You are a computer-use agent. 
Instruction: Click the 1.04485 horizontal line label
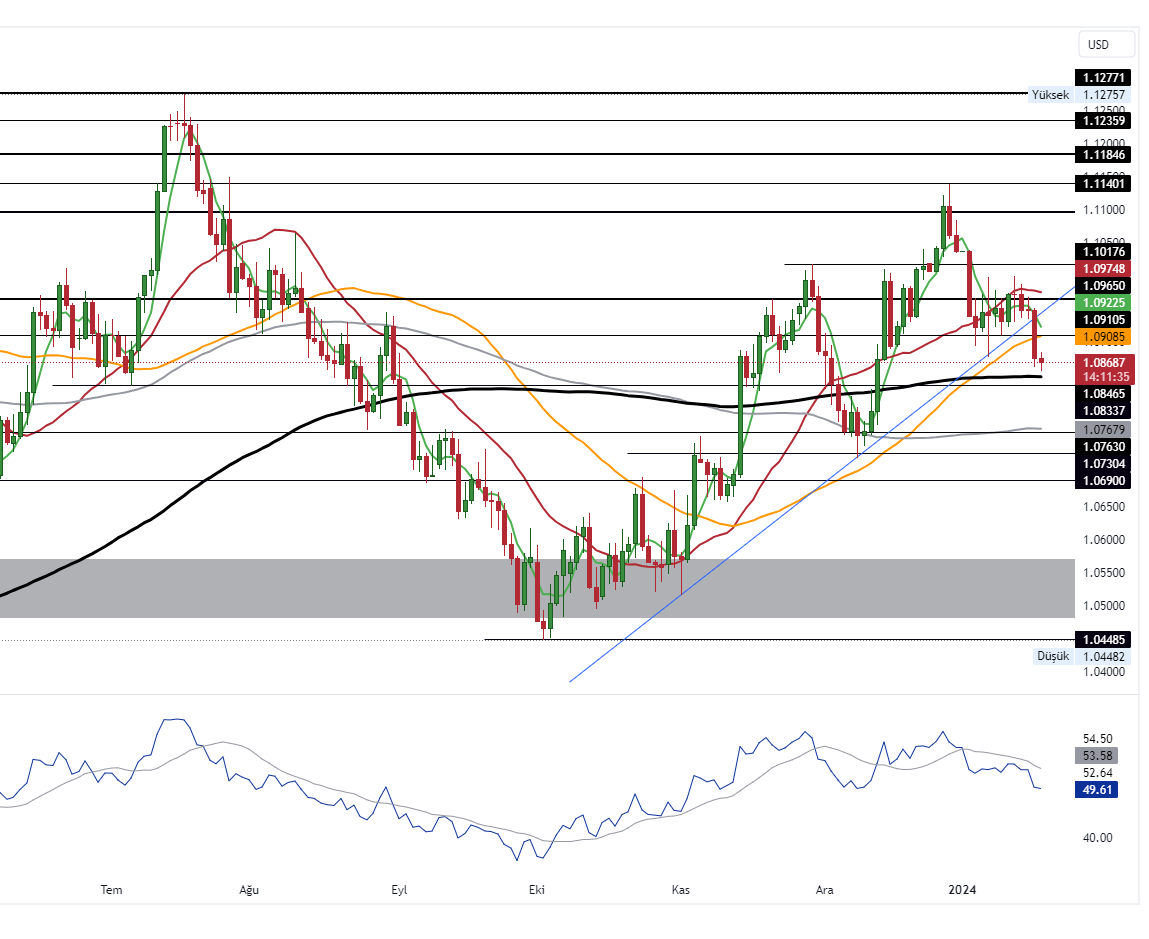click(x=1103, y=639)
